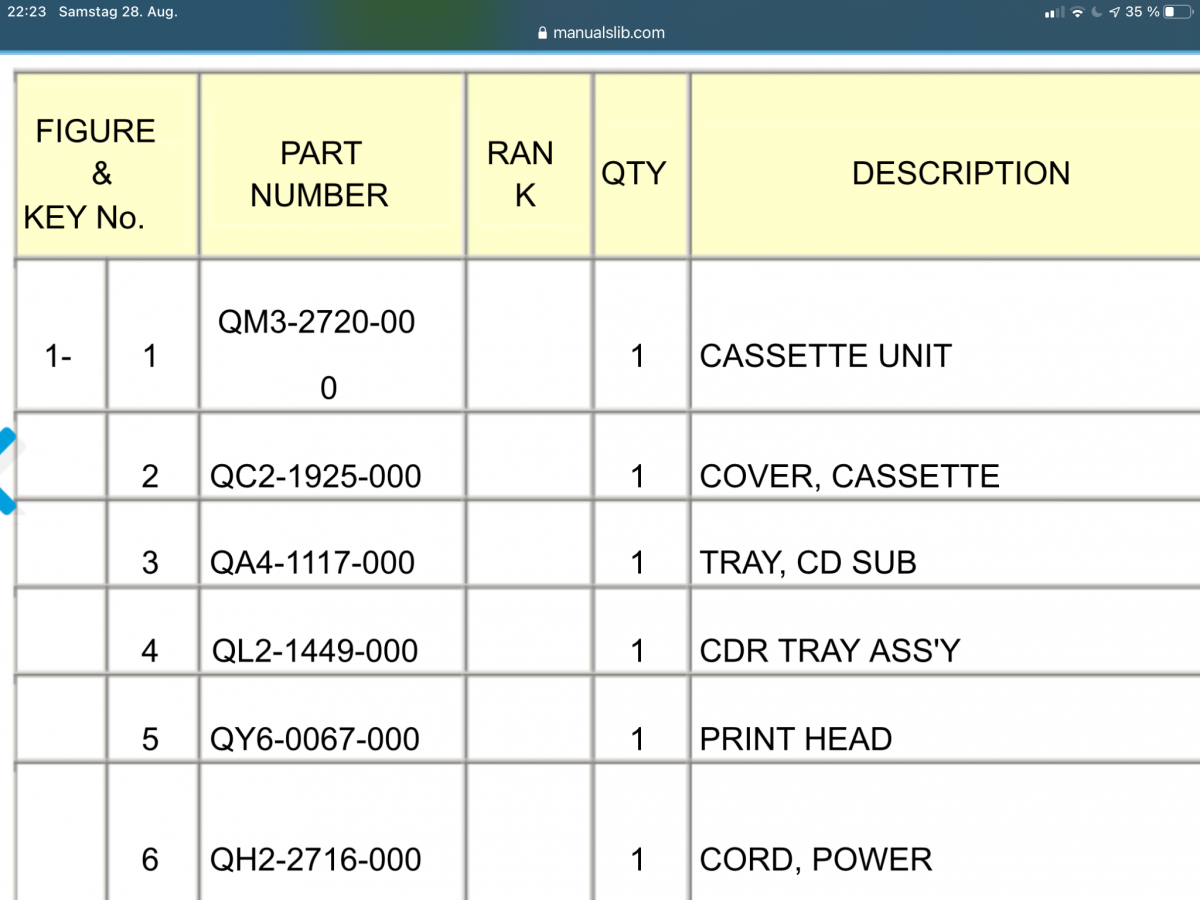The image size is (1200, 900).
Task: Click the FIGURE & KEY No. header
Action: click(96, 174)
